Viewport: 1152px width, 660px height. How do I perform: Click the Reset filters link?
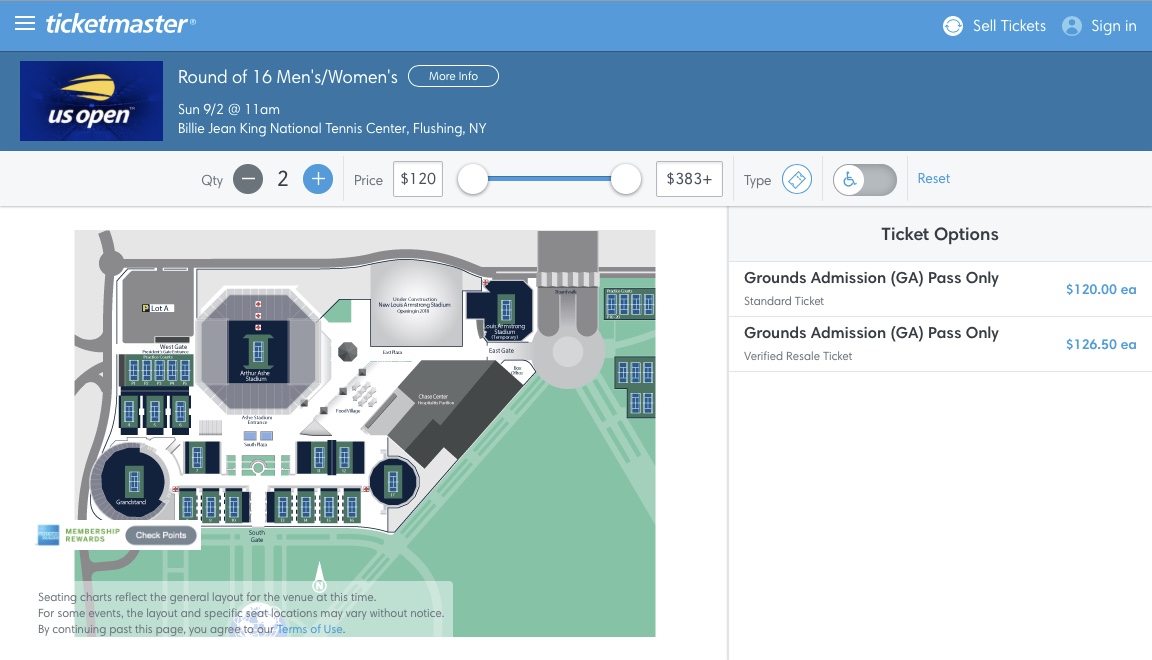(933, 178)
